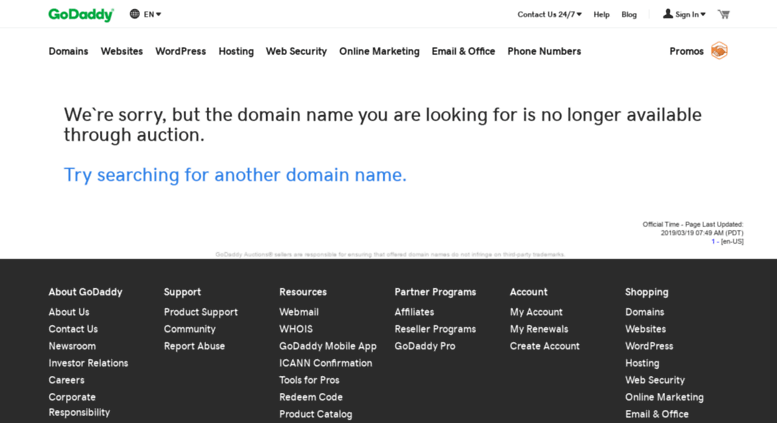777x423 pixels.
Task: Click the '1' link near en-US
Action: pyautogui.click(x=713, y=242)
